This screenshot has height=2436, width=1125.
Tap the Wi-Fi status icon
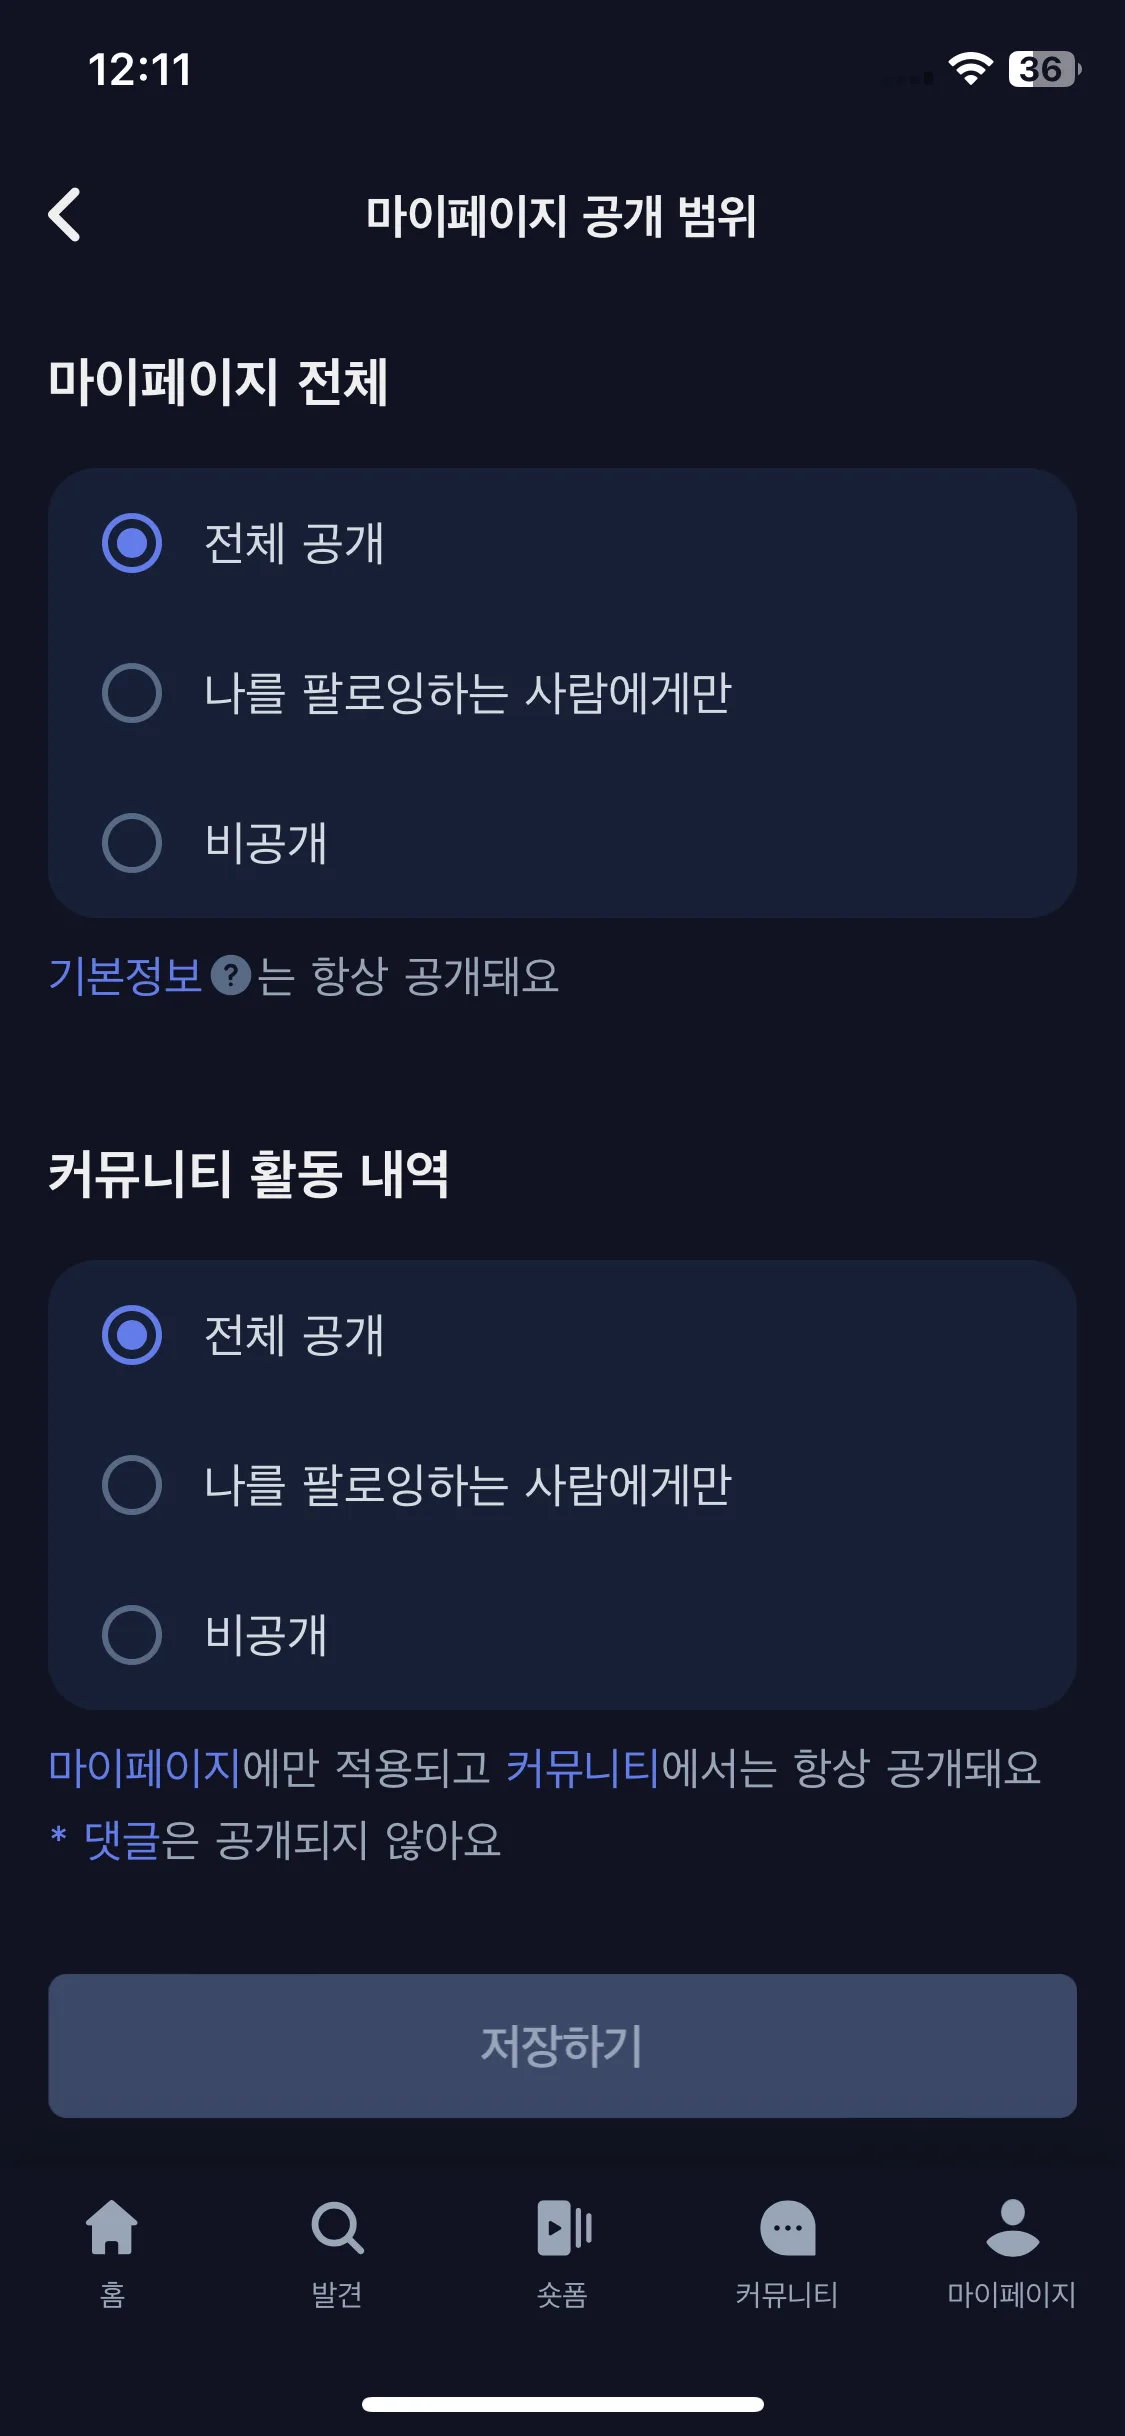pyautogui.click(x=970, y=69)
